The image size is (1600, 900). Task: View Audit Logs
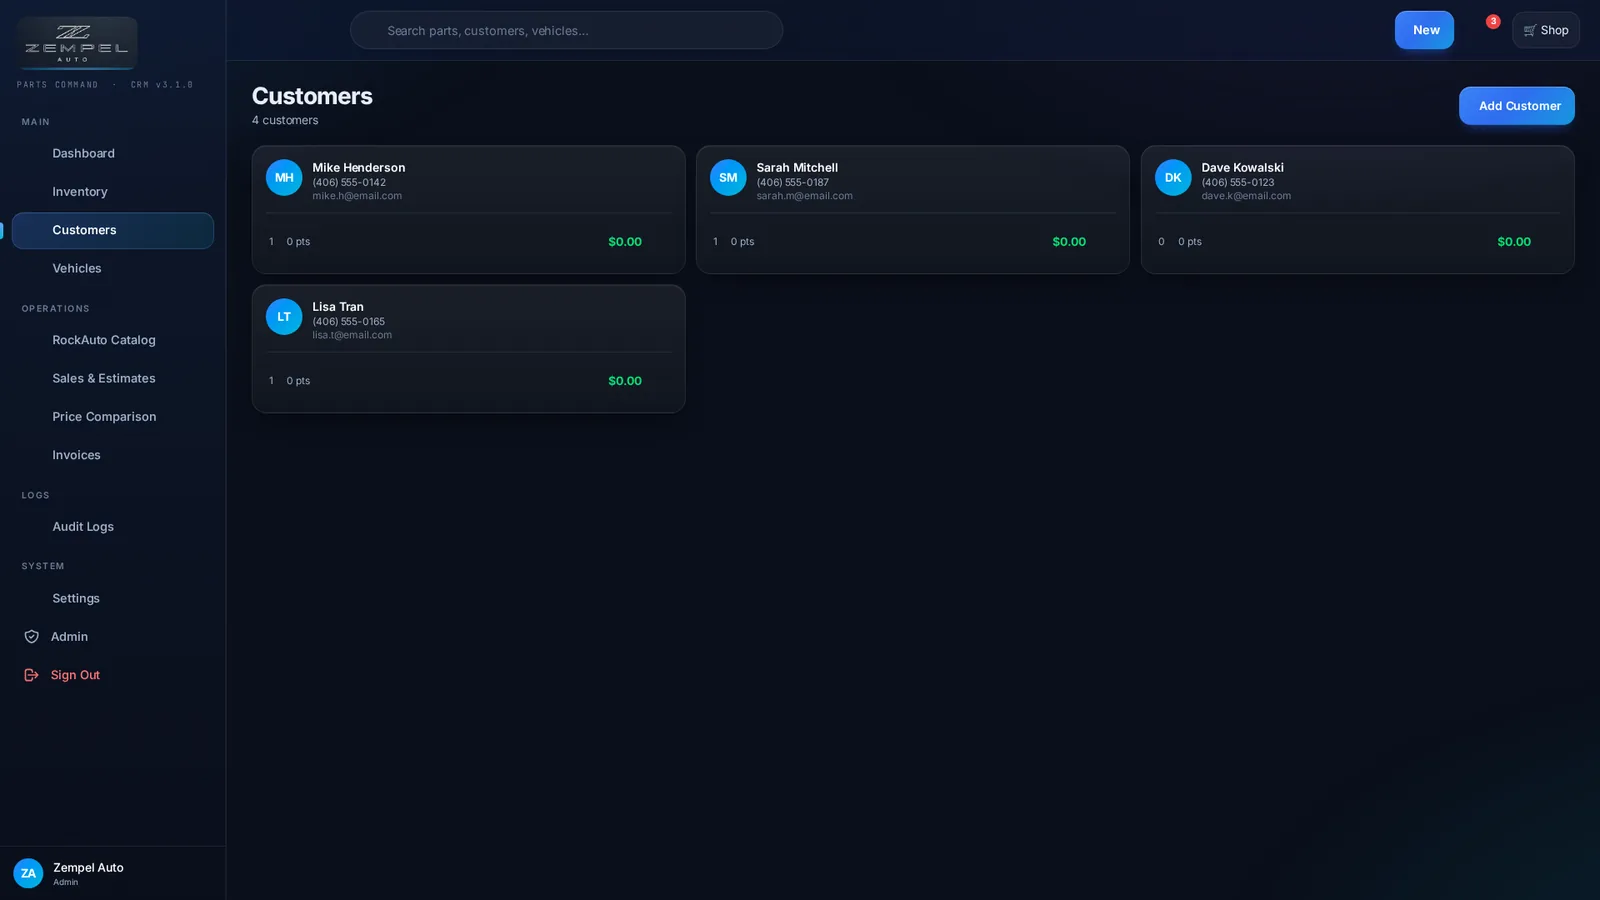(x=113, y=527)
